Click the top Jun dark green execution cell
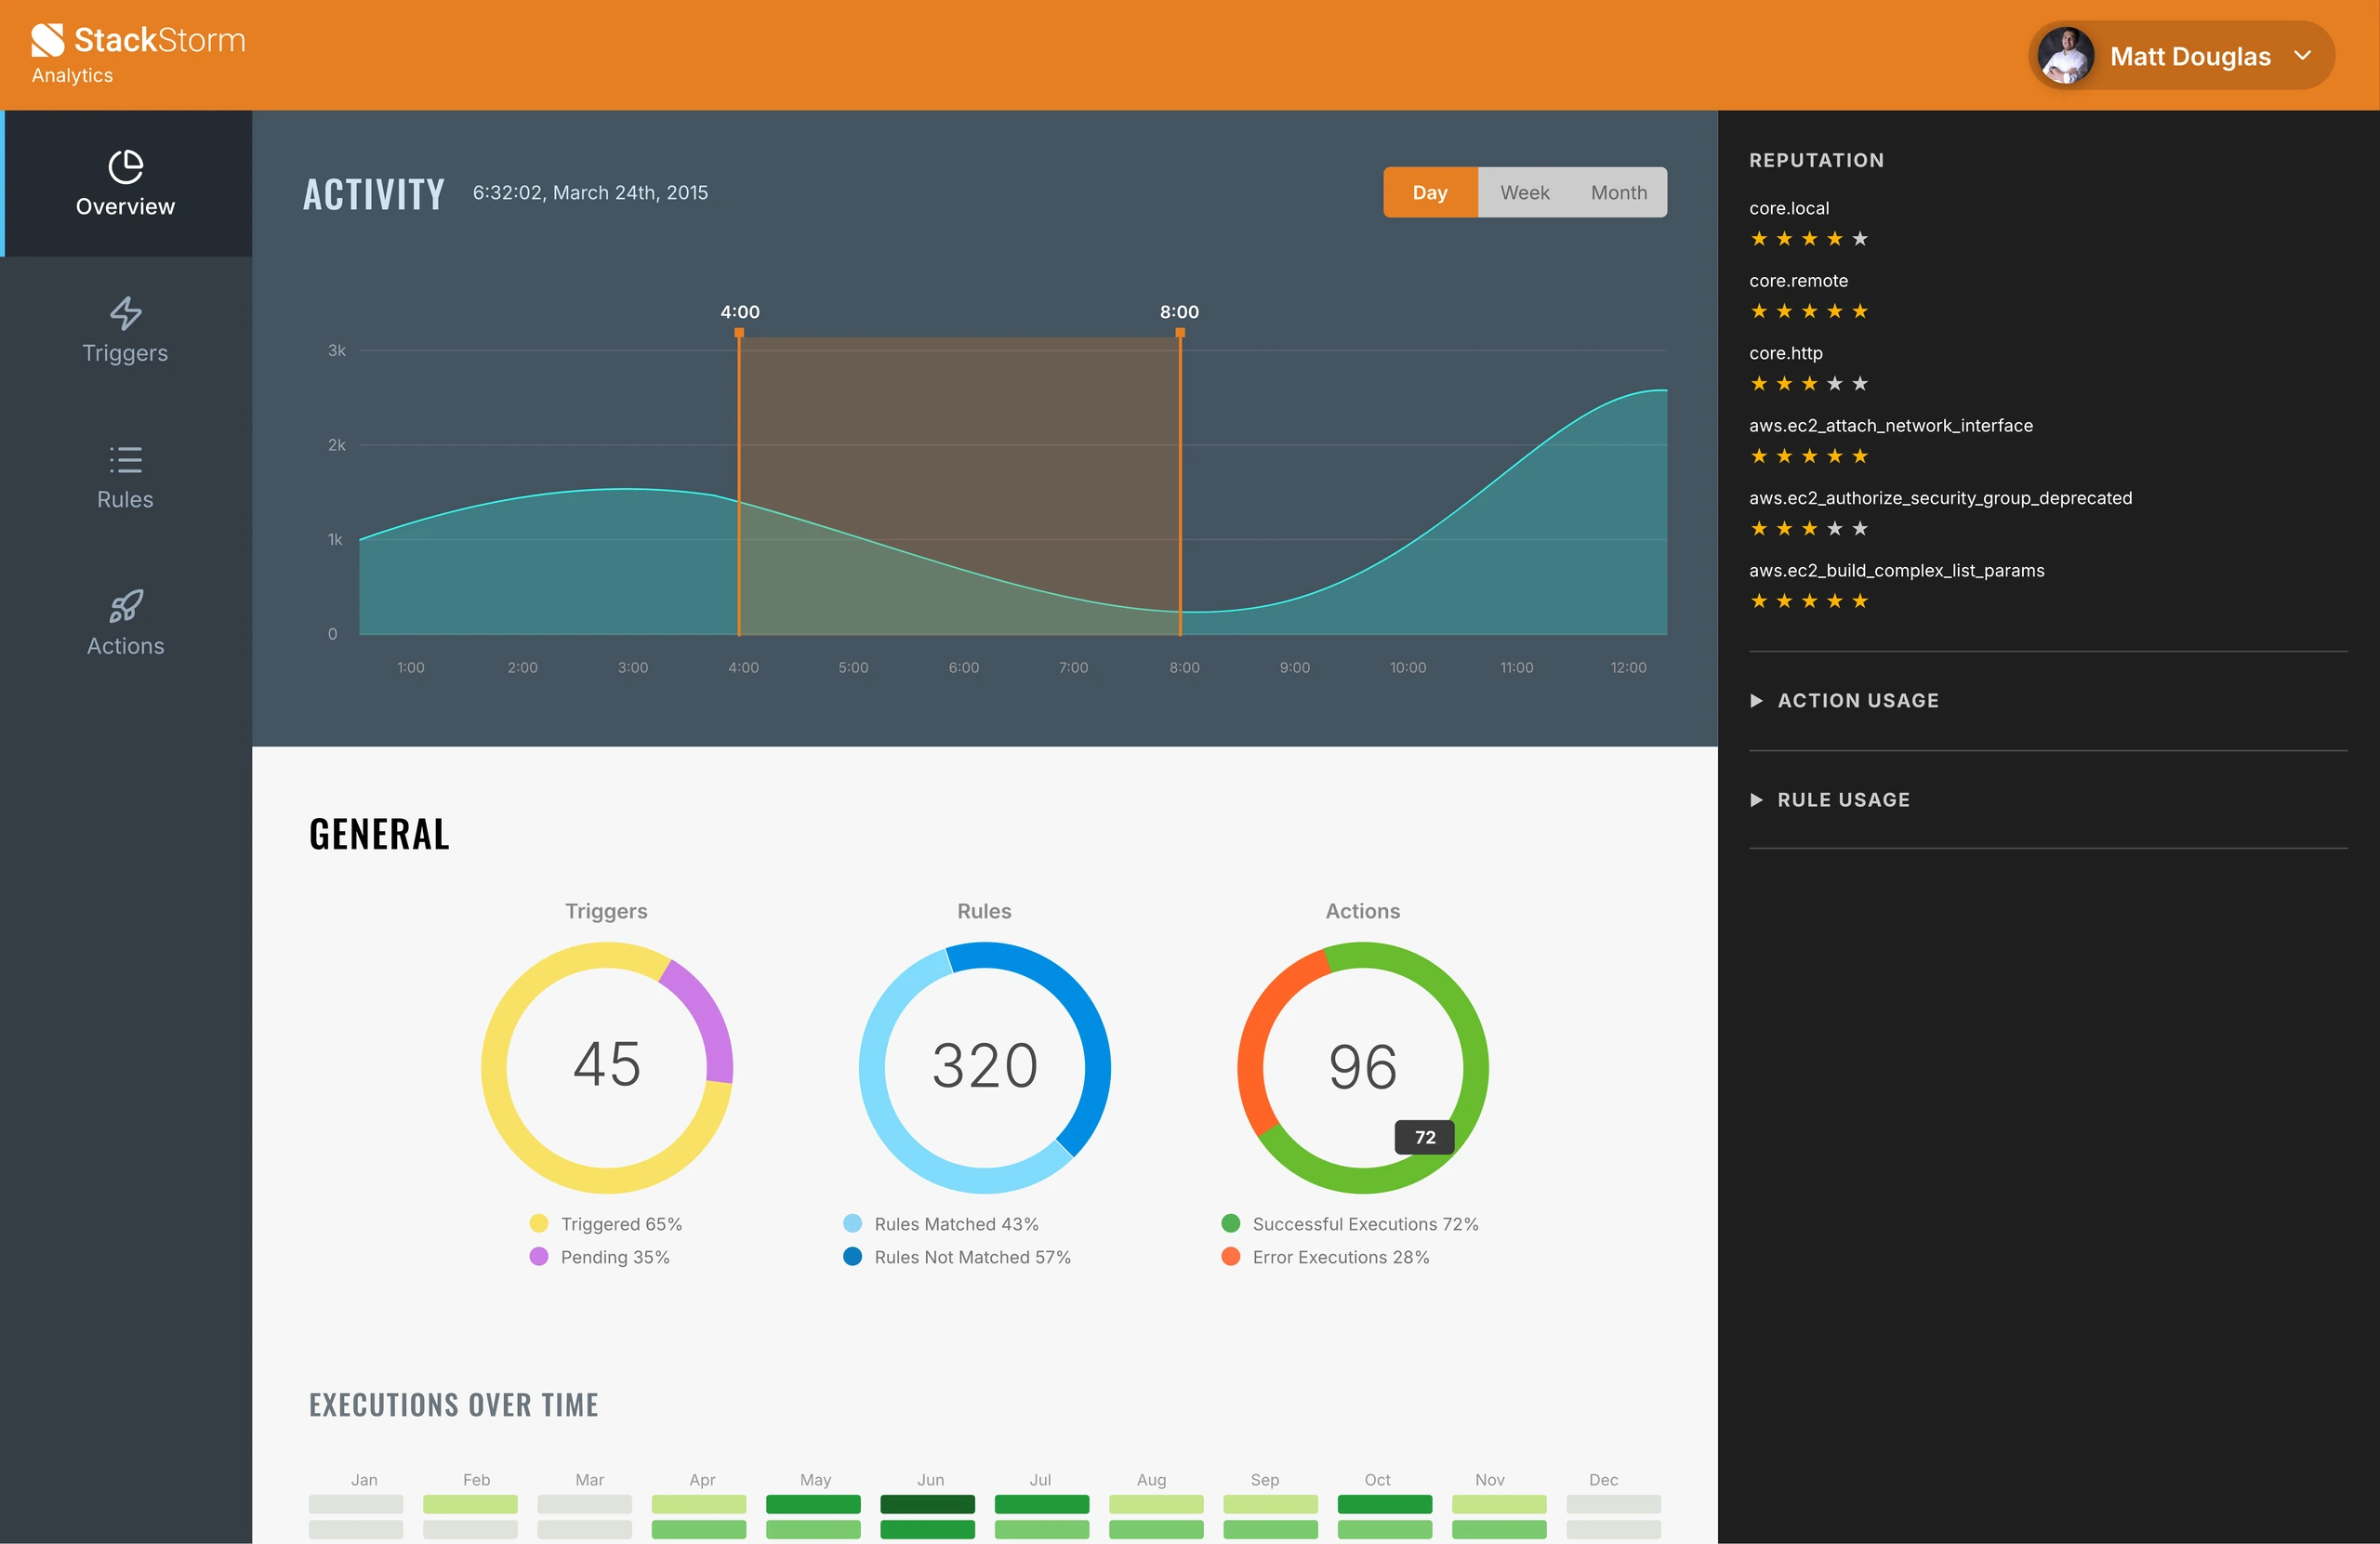Image resolution: width=2380 pixels, height=1544 pixels. pyautogui.click(x=928, y=1504)
